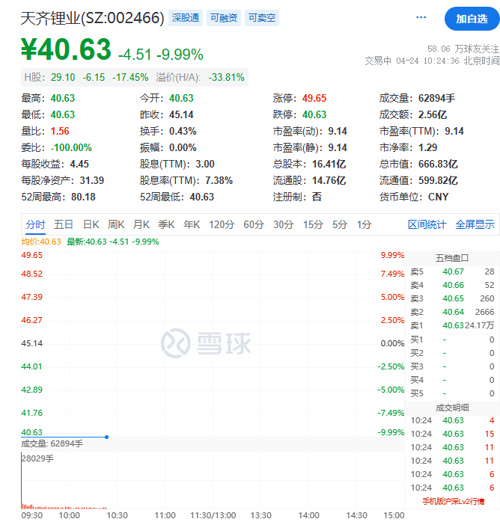Switch to the 1分 chart tab
The width and height of the screenshot is (500, 522).
click(364, 225)
